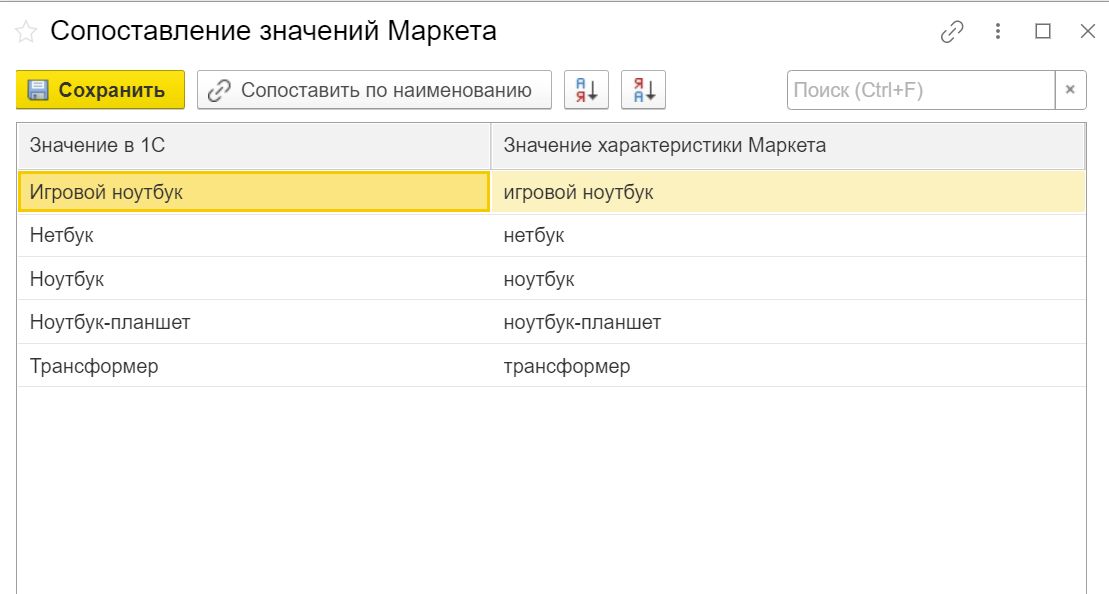Copy link via chain icon

click(951, 32)
